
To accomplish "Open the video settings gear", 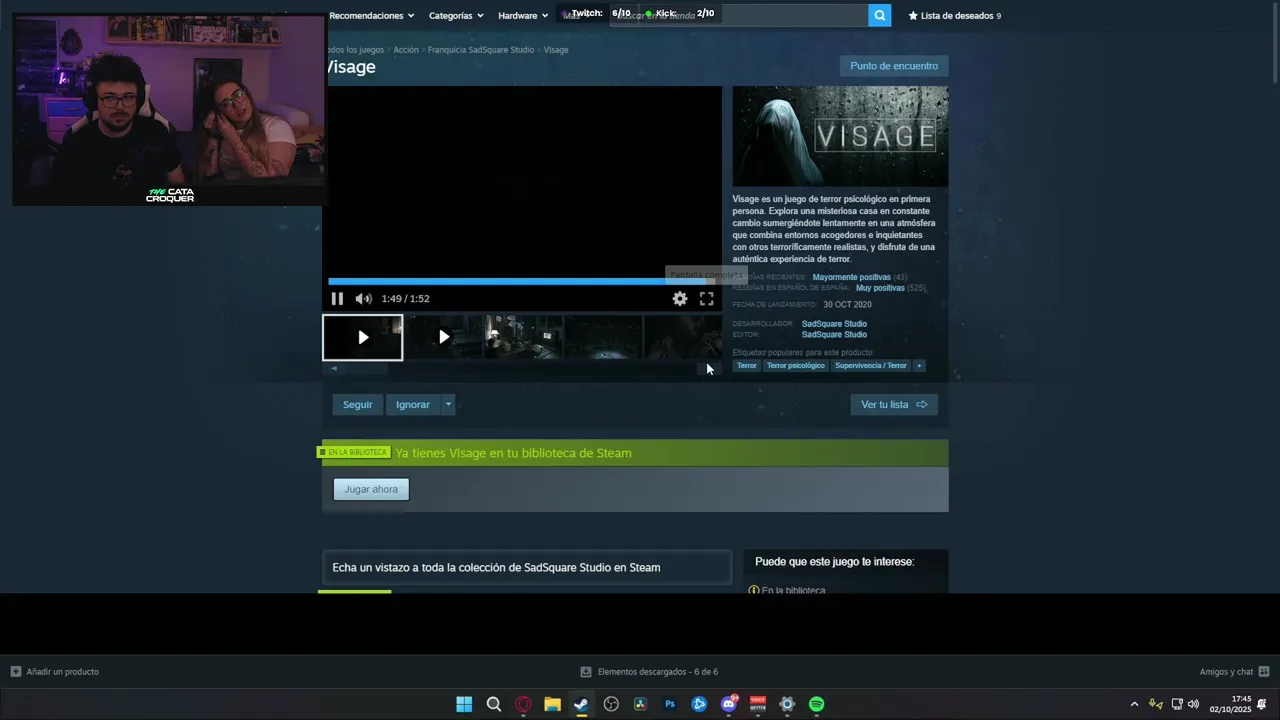I will (680, 298).
